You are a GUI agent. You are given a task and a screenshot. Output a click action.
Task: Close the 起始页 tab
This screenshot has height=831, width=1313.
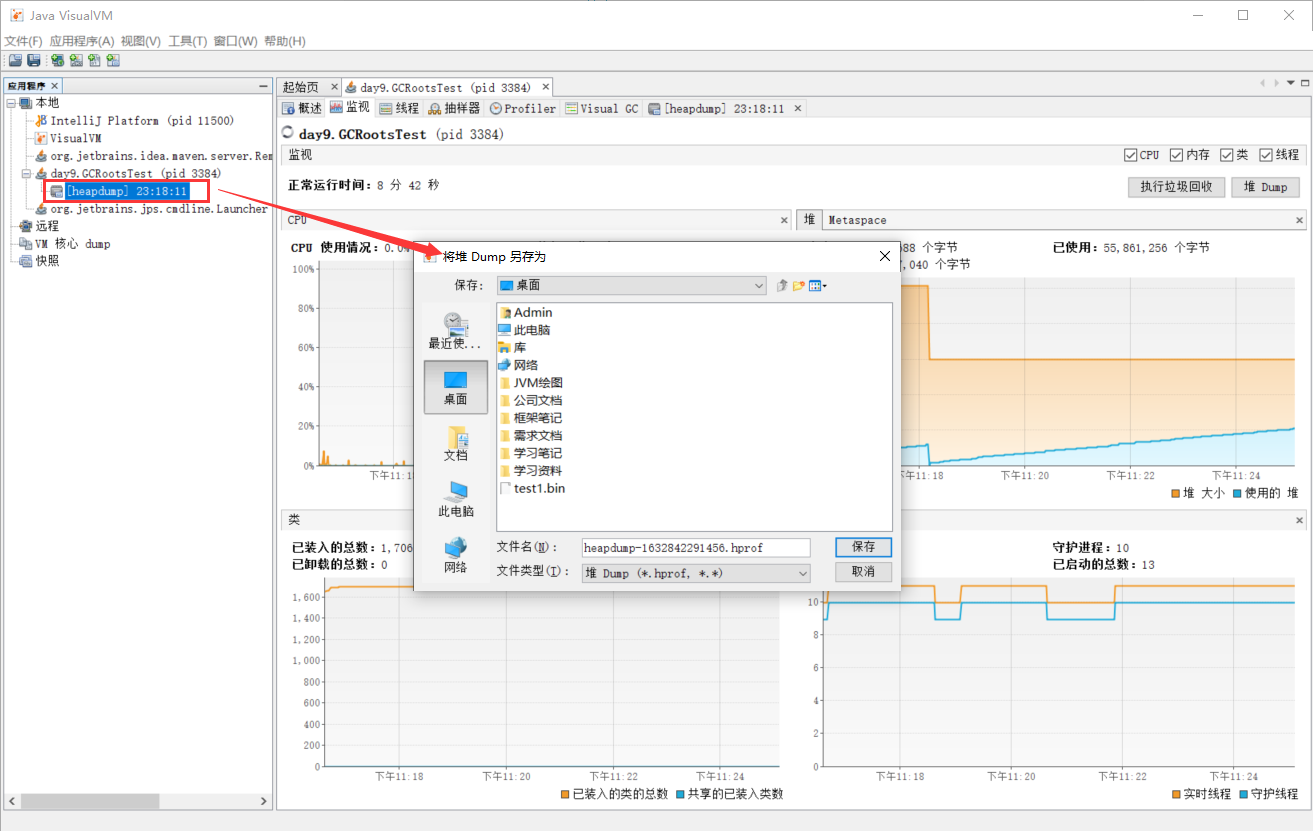(334, 88)
